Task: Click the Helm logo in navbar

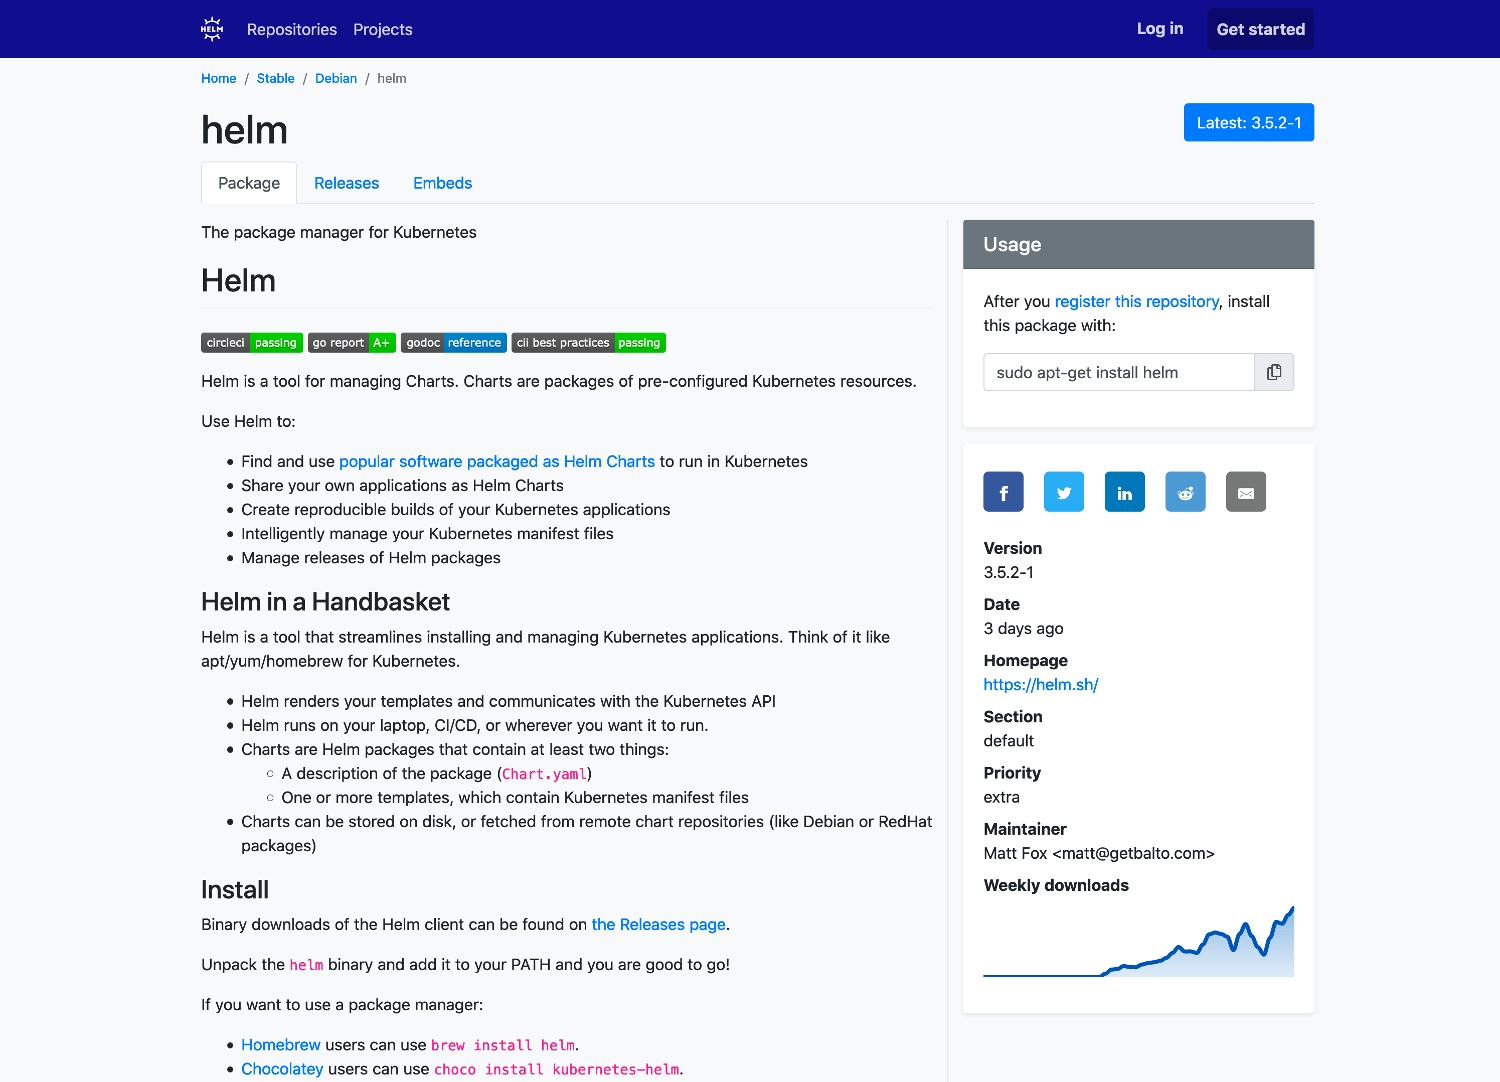Action: (212, 29)
